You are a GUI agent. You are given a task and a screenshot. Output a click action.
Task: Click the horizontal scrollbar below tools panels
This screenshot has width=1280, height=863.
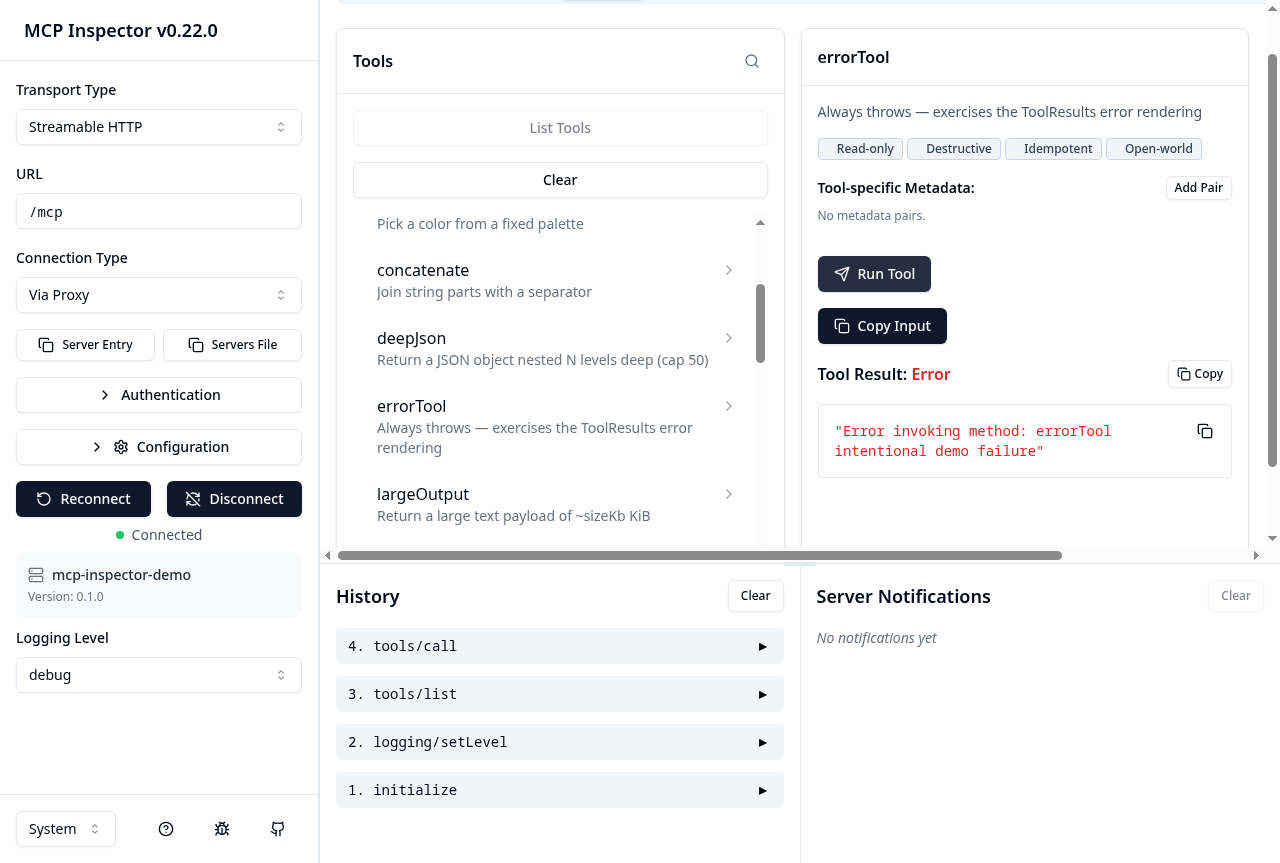pyautogui.click(x=700, y=555)
